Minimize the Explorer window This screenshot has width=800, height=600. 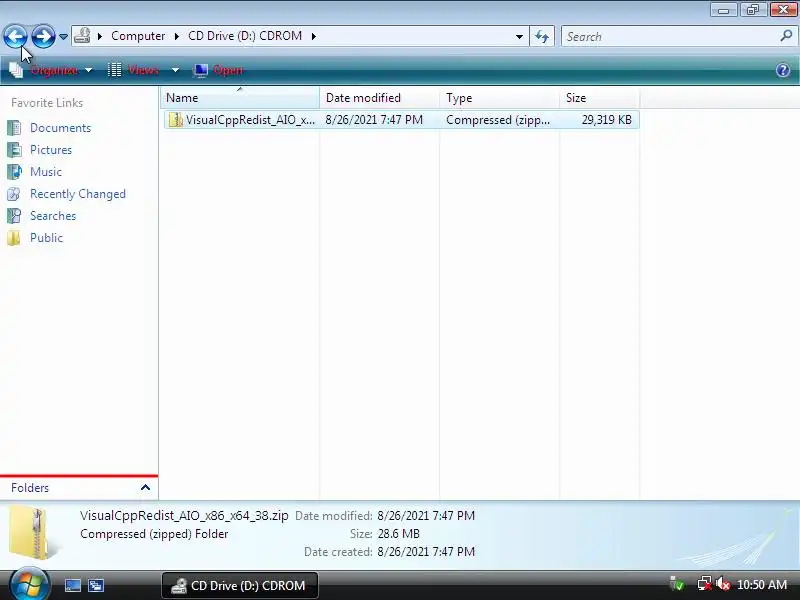tap(724, 9)
